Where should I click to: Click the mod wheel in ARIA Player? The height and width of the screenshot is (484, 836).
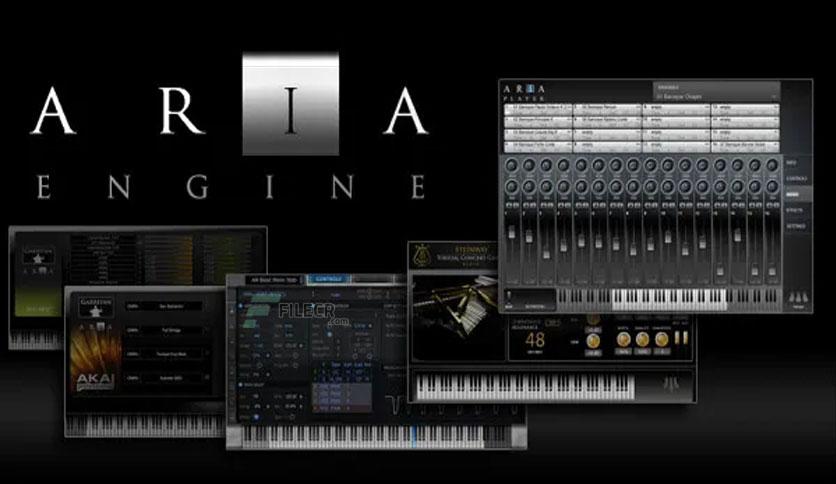(509, 297)
